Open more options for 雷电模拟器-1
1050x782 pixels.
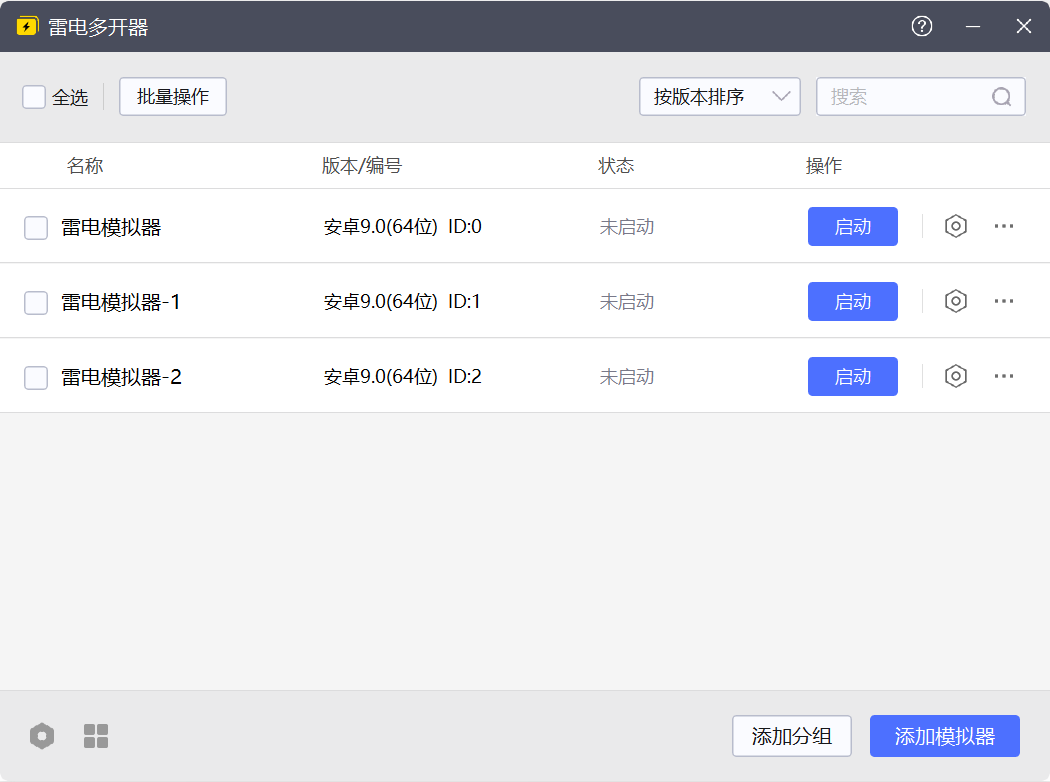(1004, 301)
